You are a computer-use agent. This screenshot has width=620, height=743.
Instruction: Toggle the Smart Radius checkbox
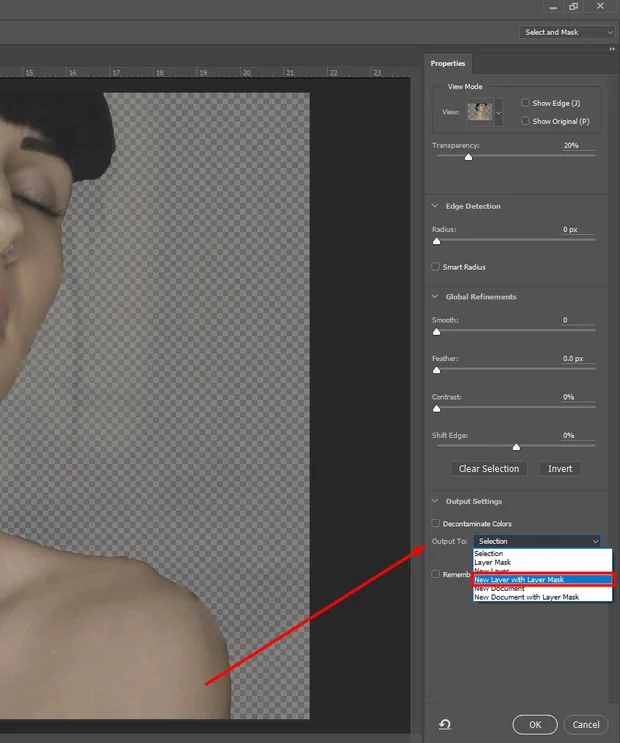pyautogui.click(x=435, y=267)
